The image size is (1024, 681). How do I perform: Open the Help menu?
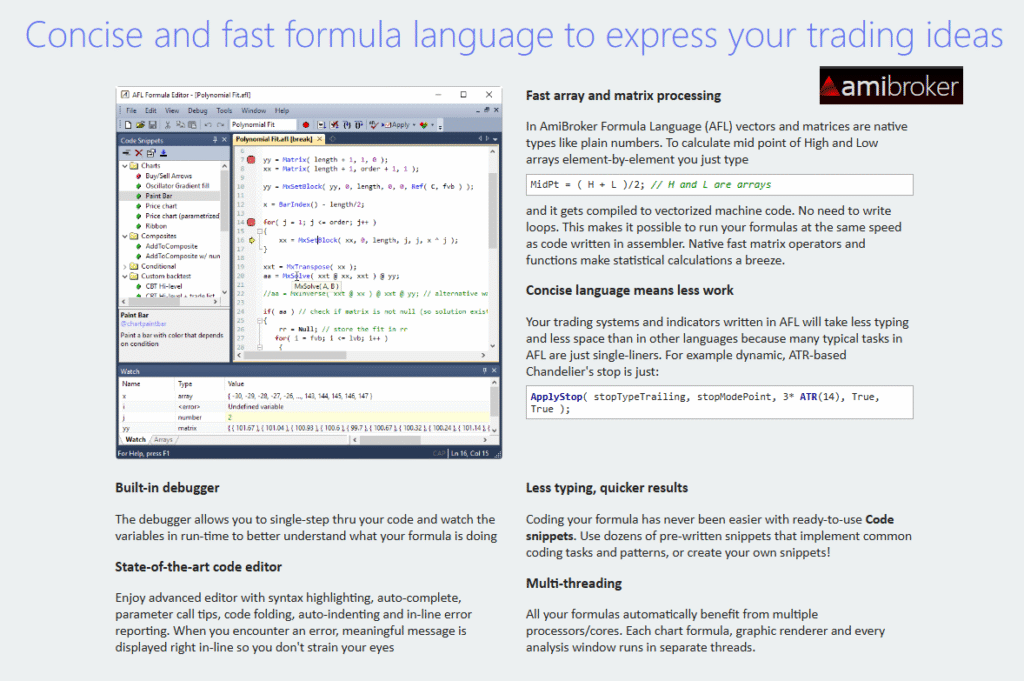281,110
